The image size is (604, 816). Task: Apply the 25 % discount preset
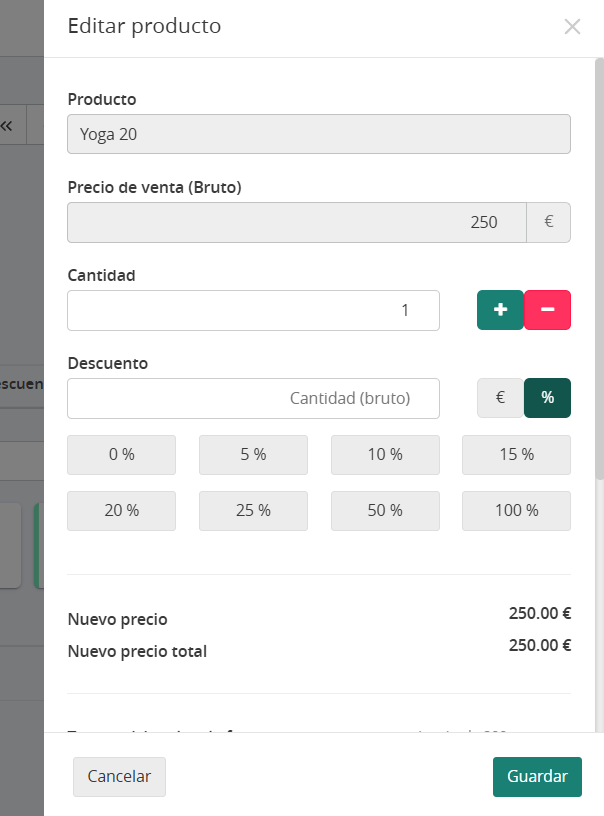(253, 511)
